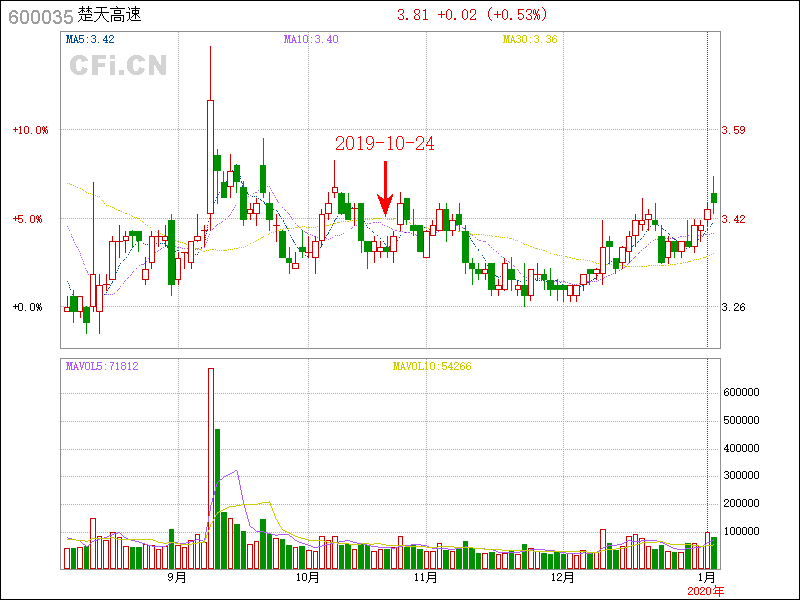800x600 pixels.
Task: Select the MA10:3.40 indicator label
Action: pyautogui.click(x=311, y=39)
